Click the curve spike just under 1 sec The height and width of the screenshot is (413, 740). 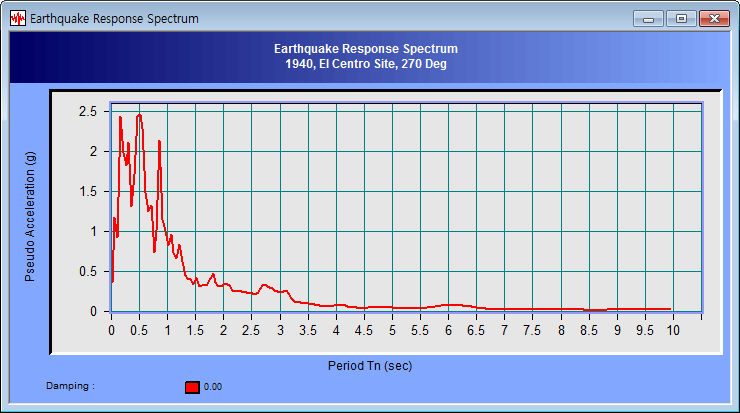click(x=159, y=141)
